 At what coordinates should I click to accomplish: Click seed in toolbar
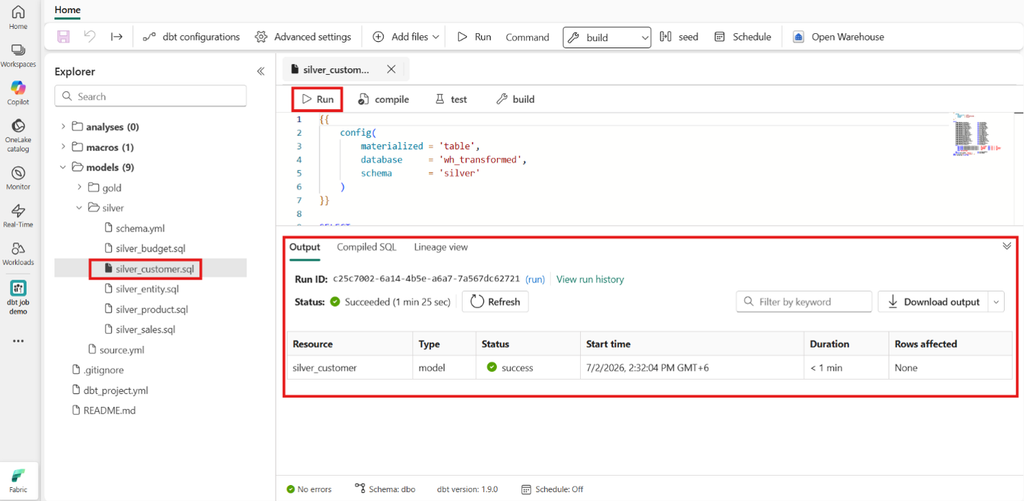click(679, 37)
